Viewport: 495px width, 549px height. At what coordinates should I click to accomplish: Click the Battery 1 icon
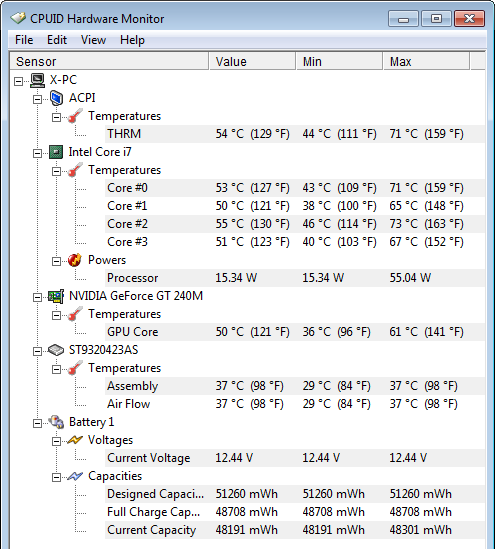click(x=56, y=422)
